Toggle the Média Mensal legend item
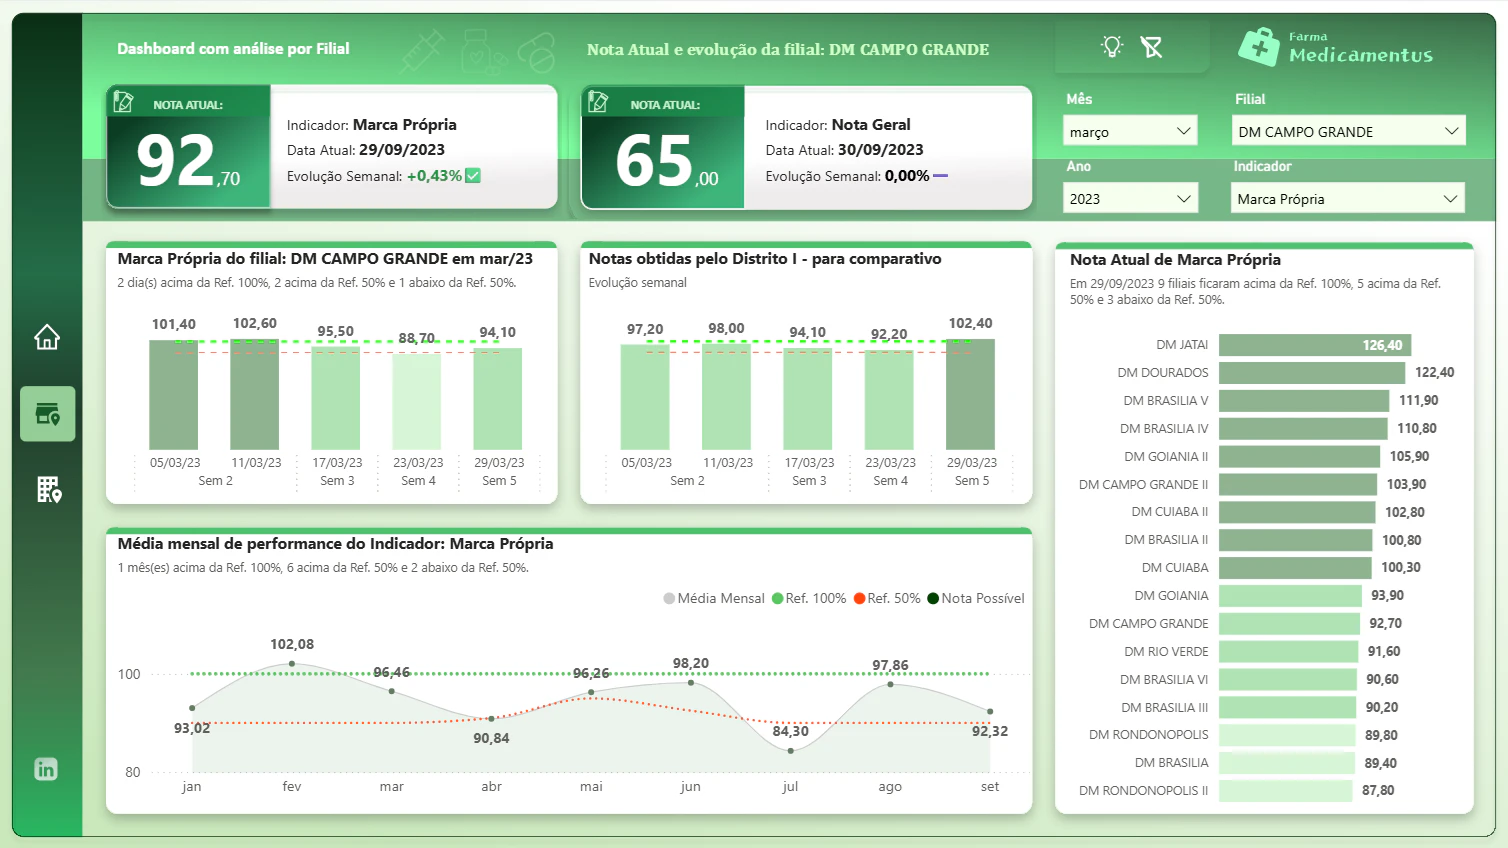 coord(714,598)
